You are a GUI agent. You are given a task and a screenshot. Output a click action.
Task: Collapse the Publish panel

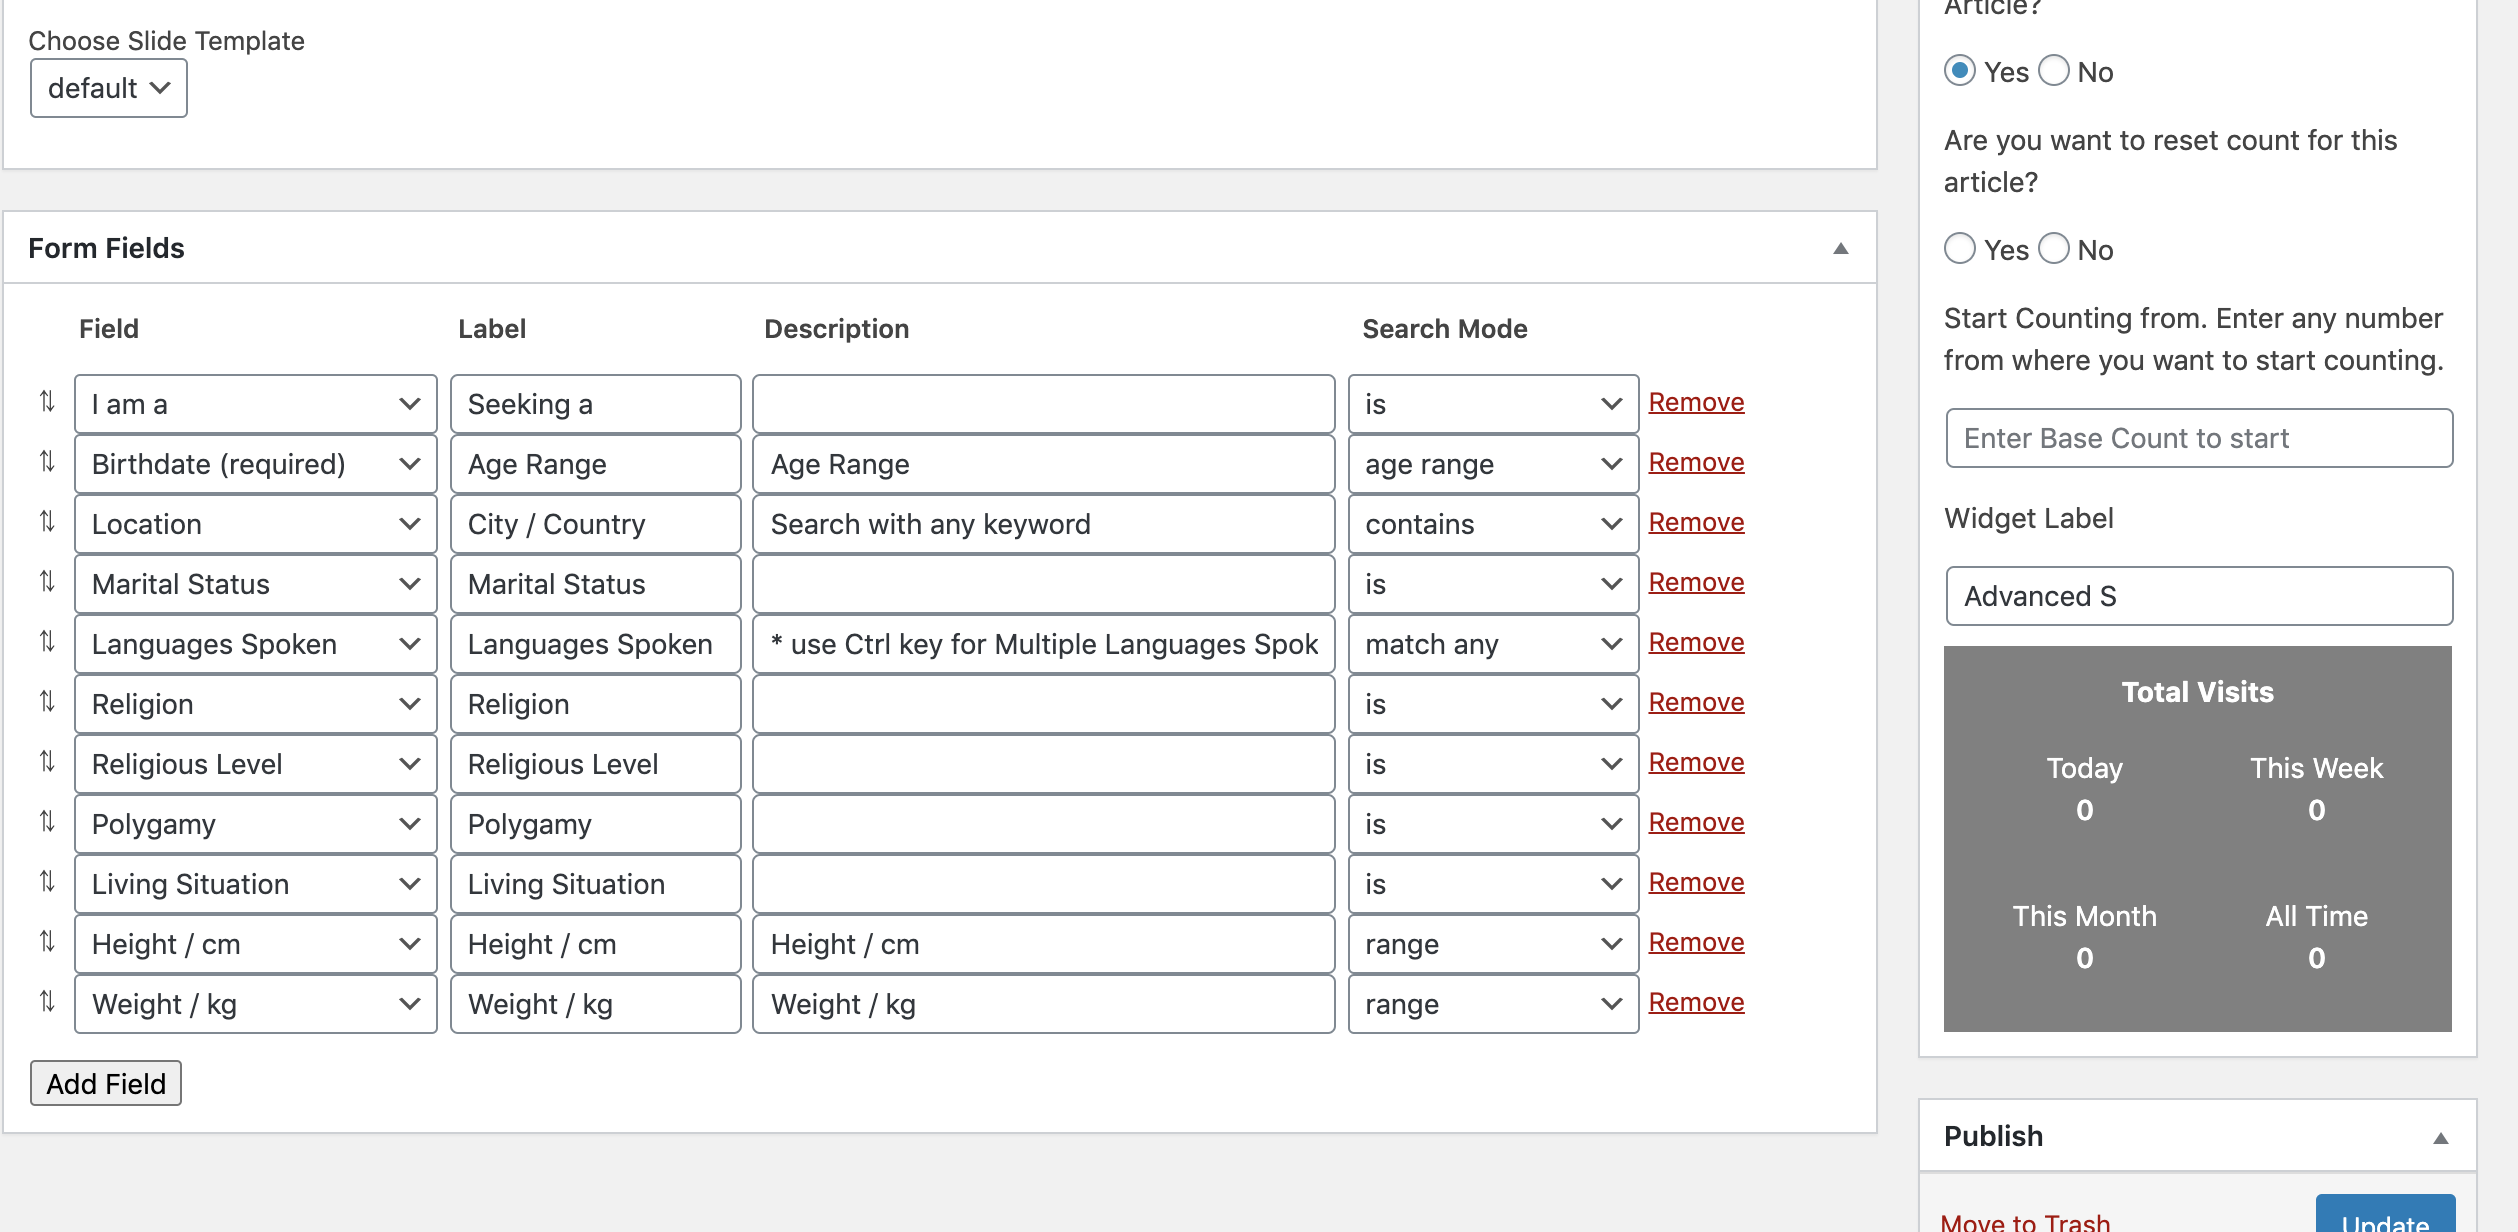coord(2440,1137)
